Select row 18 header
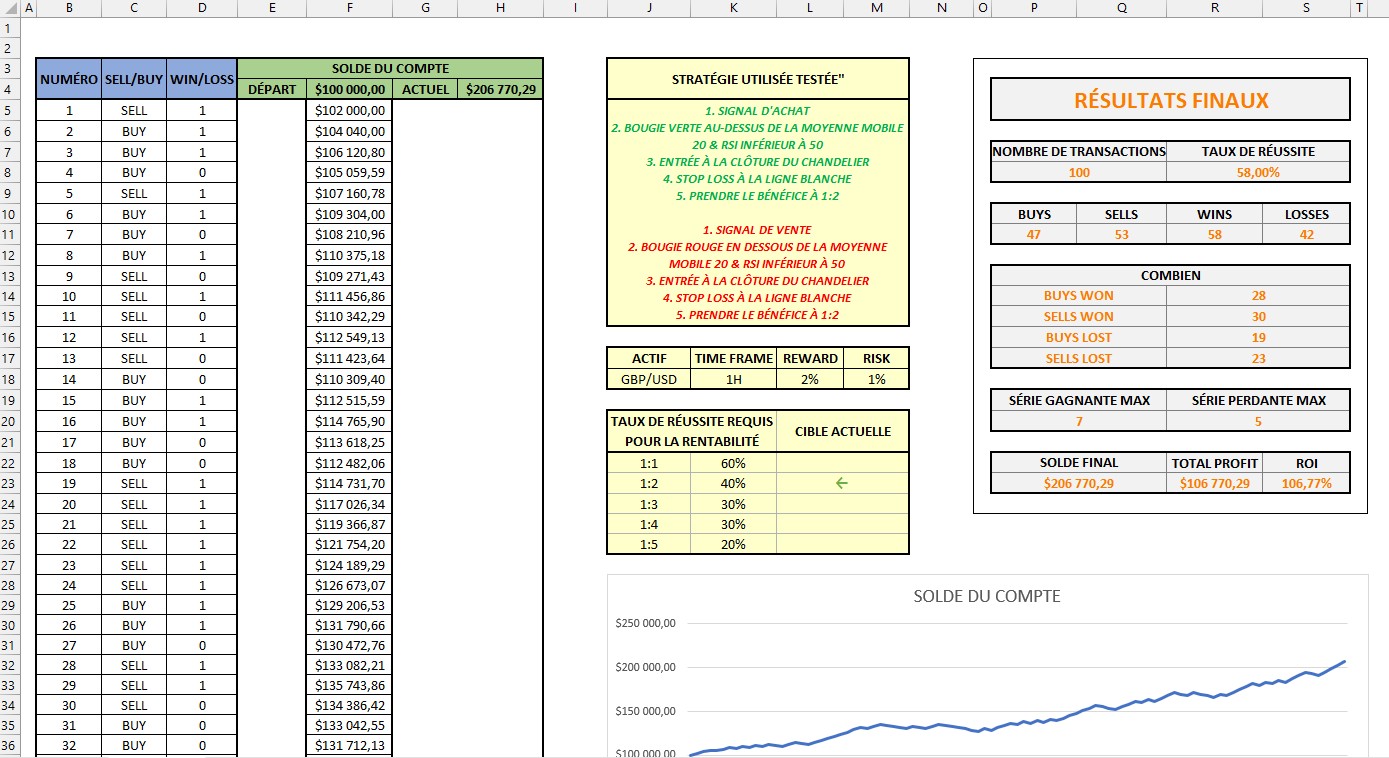Viewport: 1389px width, 758px height. coord(9,379)
